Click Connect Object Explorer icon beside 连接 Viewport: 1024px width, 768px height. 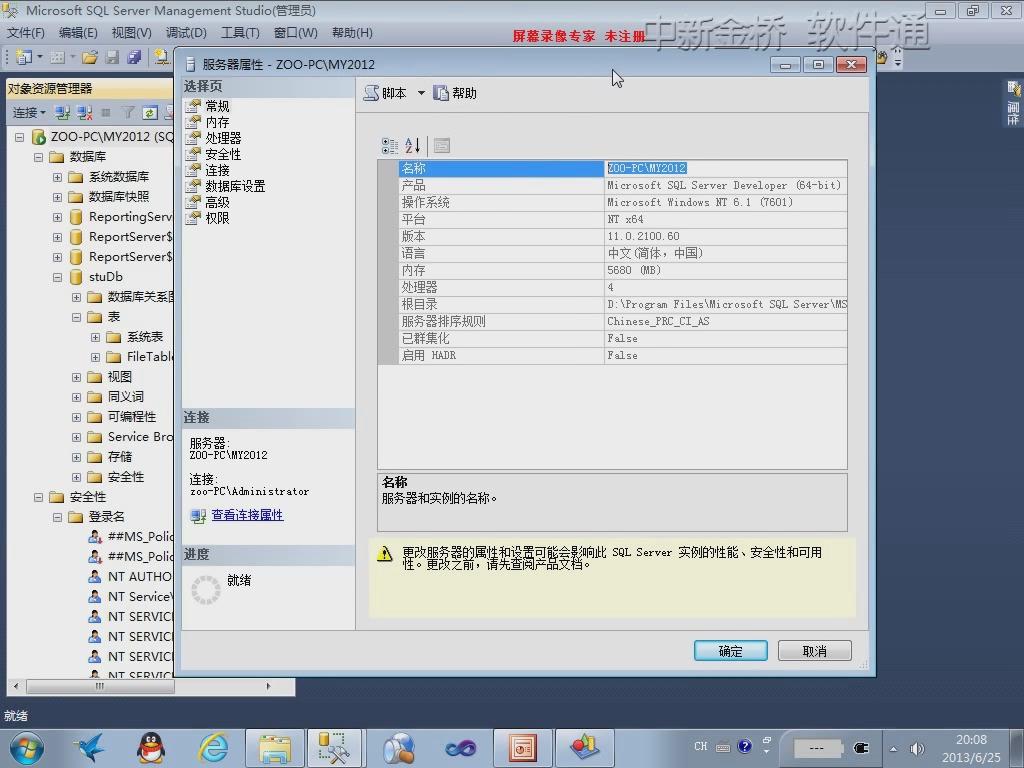[63, 113]
